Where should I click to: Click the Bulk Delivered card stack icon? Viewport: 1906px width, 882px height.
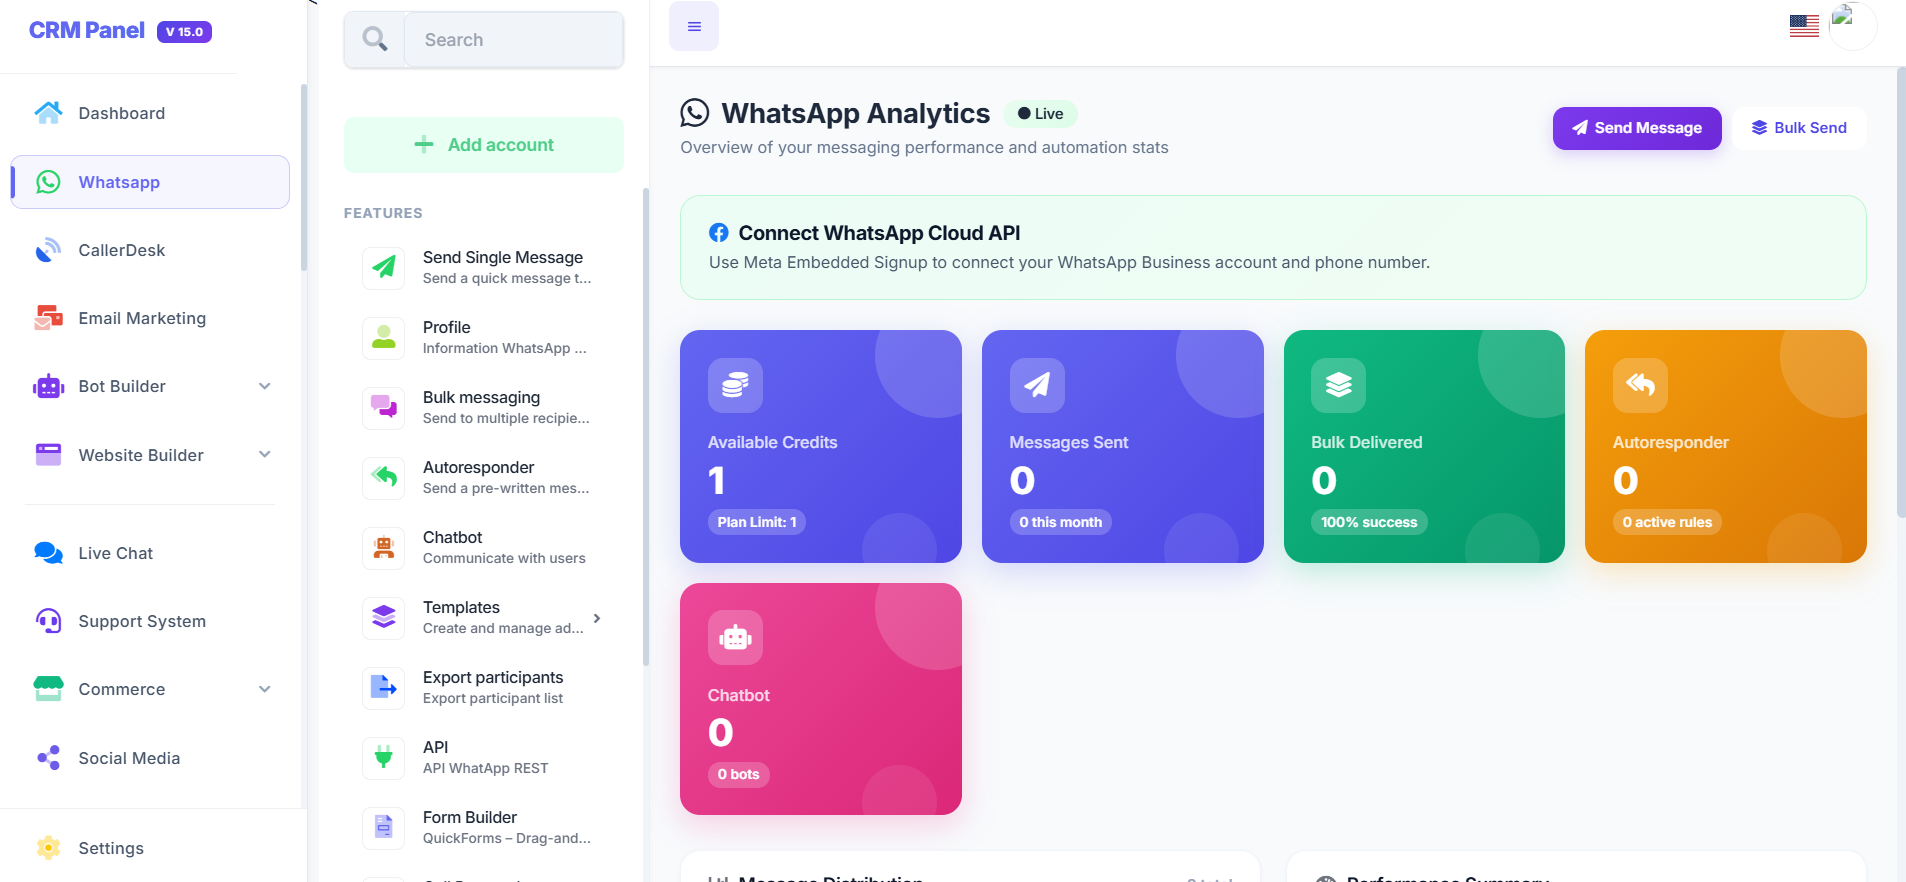[x=1338, y=385]
